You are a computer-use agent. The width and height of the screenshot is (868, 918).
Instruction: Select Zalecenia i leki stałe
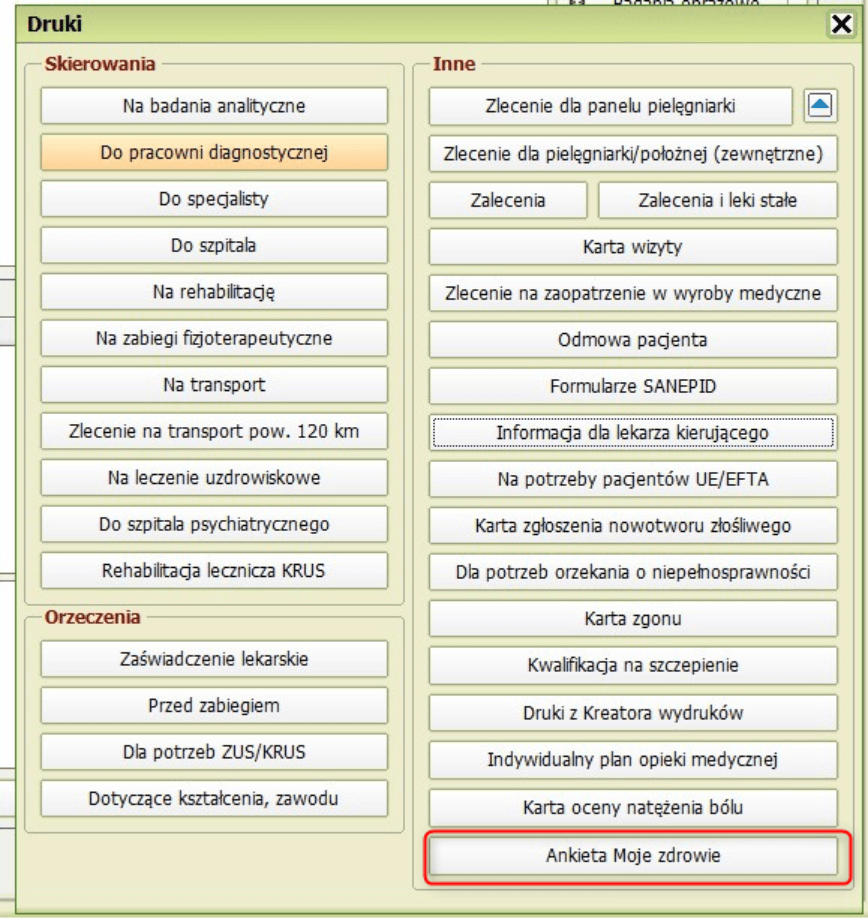(x=717, y=200)
